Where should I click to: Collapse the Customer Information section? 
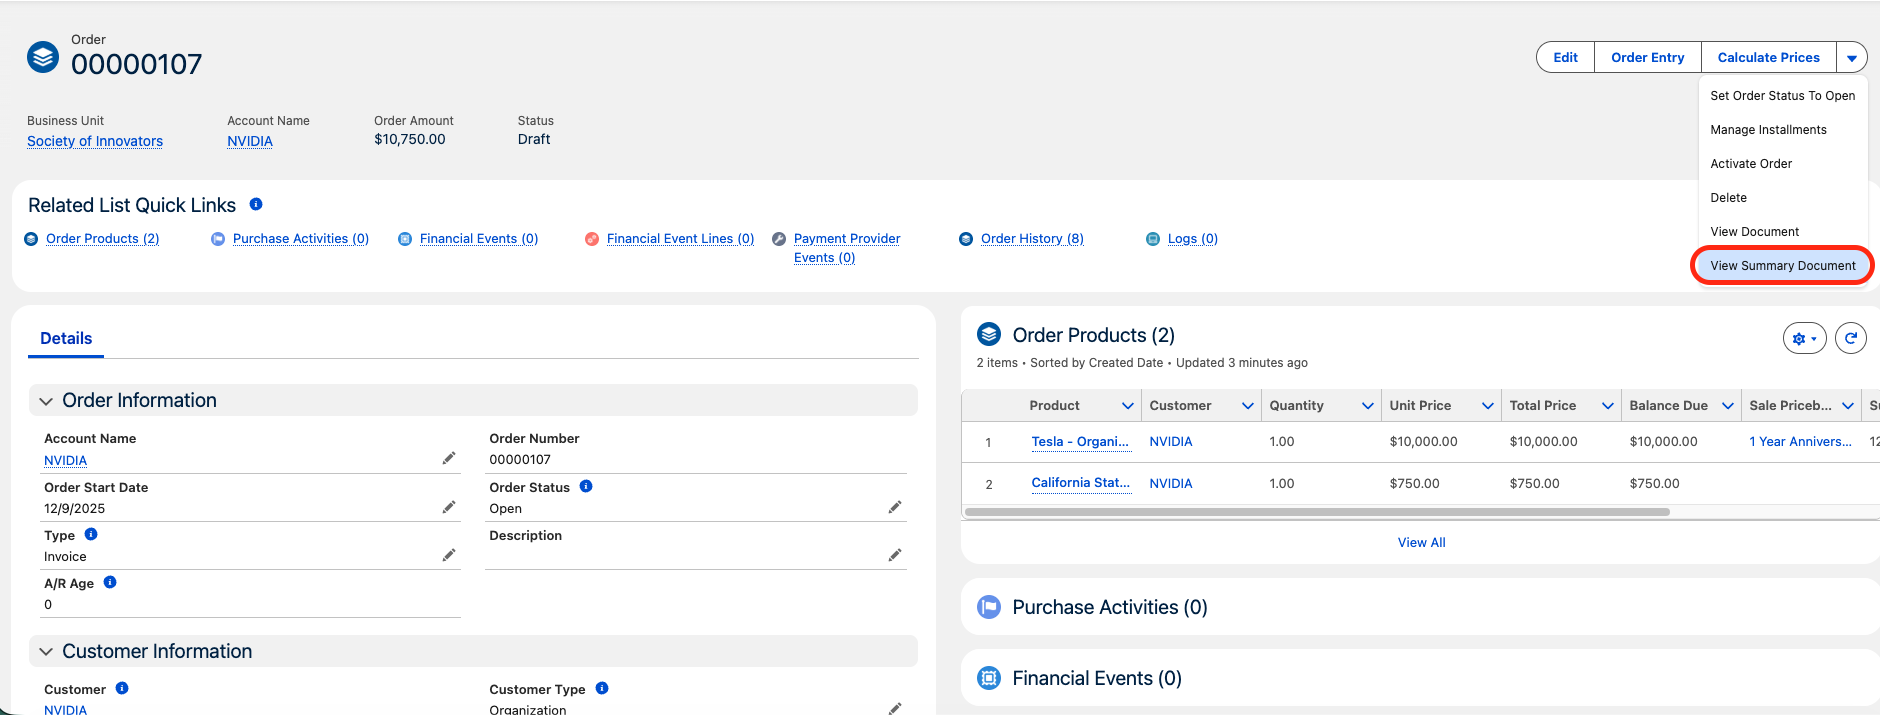tap(46, 652)
